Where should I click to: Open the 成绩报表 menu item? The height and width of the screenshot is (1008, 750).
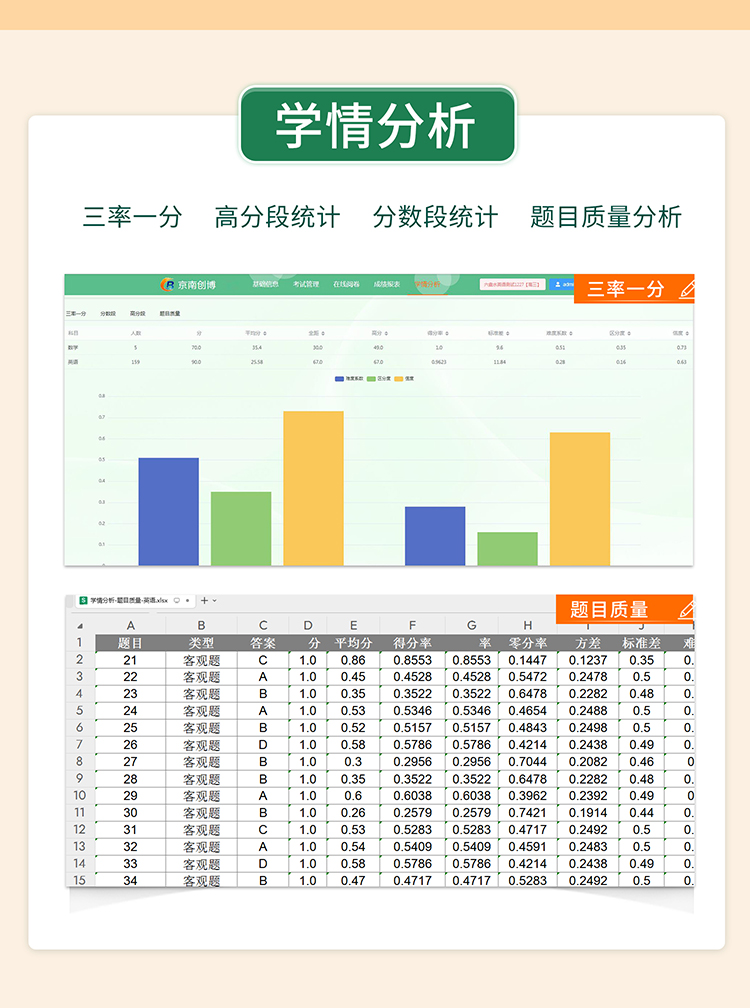[x=387, y=285]
